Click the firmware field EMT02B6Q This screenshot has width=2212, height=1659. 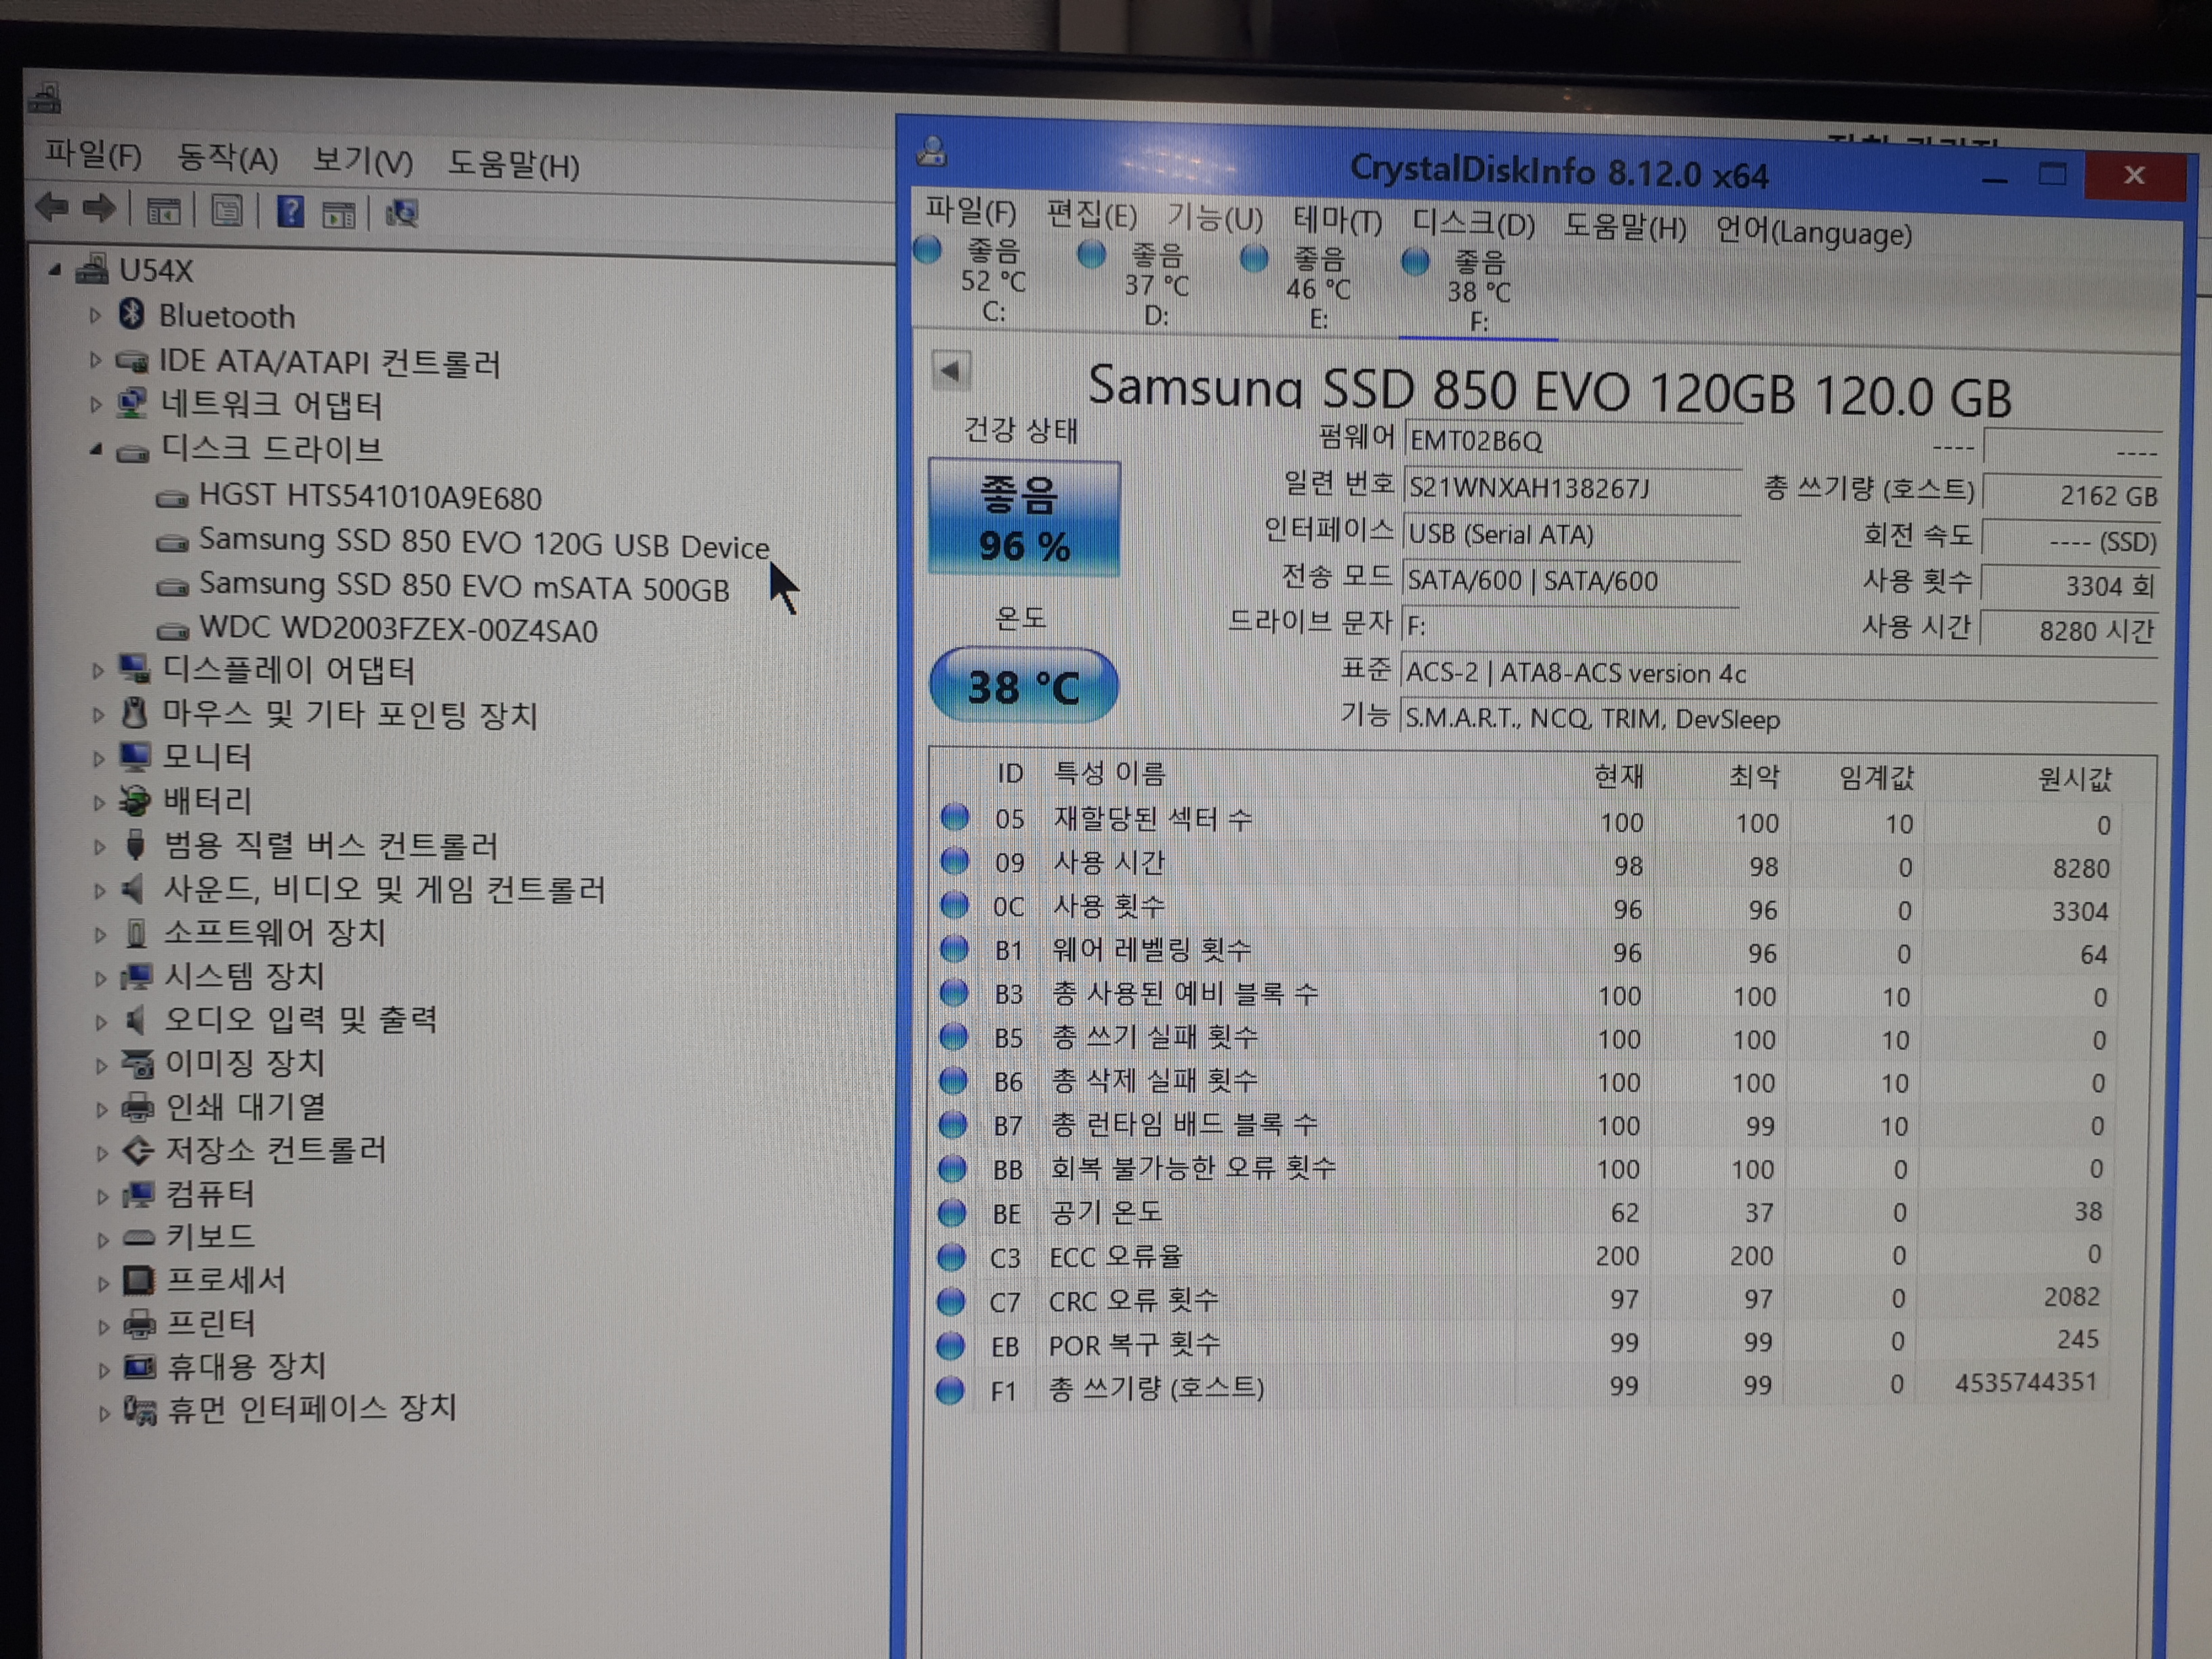[1573, 441]
